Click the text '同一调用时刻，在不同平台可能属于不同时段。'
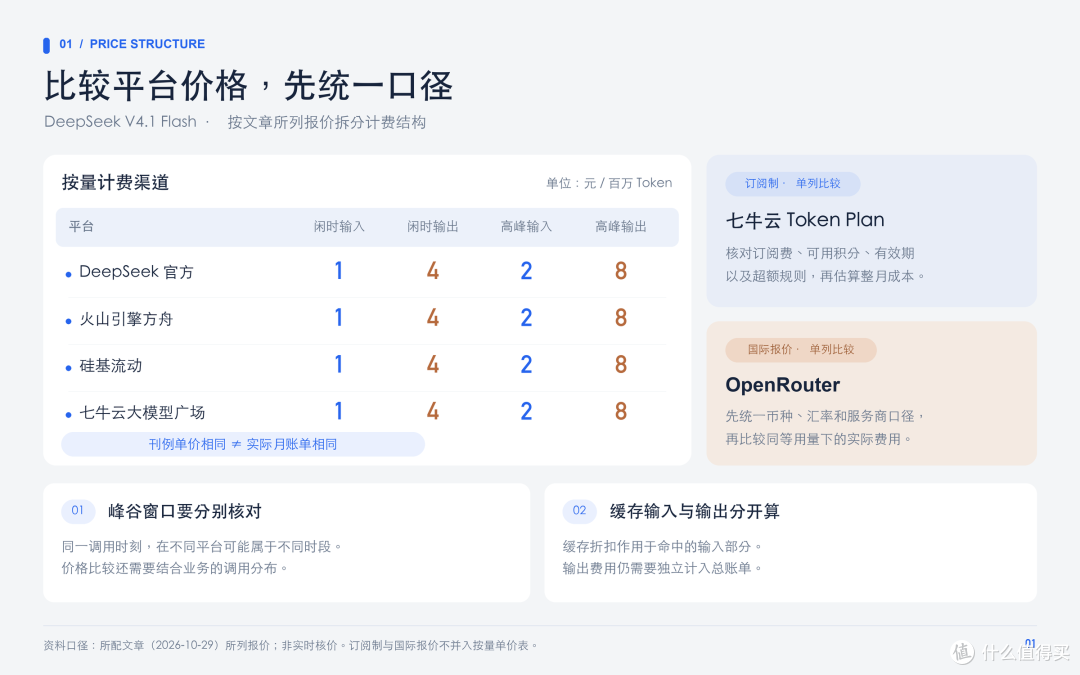 click(x=202, y=546)
